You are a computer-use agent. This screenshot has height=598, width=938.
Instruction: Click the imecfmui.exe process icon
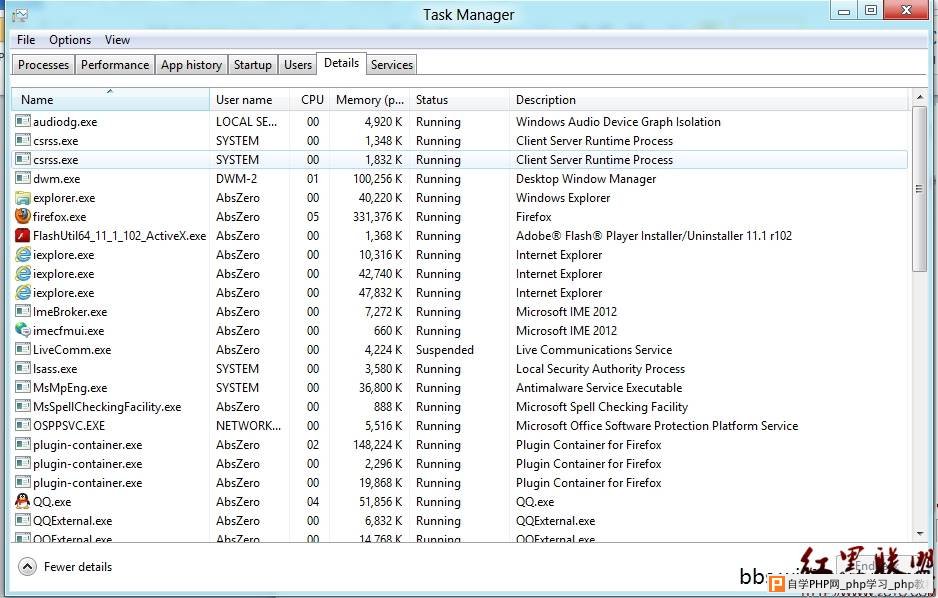tap(23, 330)
